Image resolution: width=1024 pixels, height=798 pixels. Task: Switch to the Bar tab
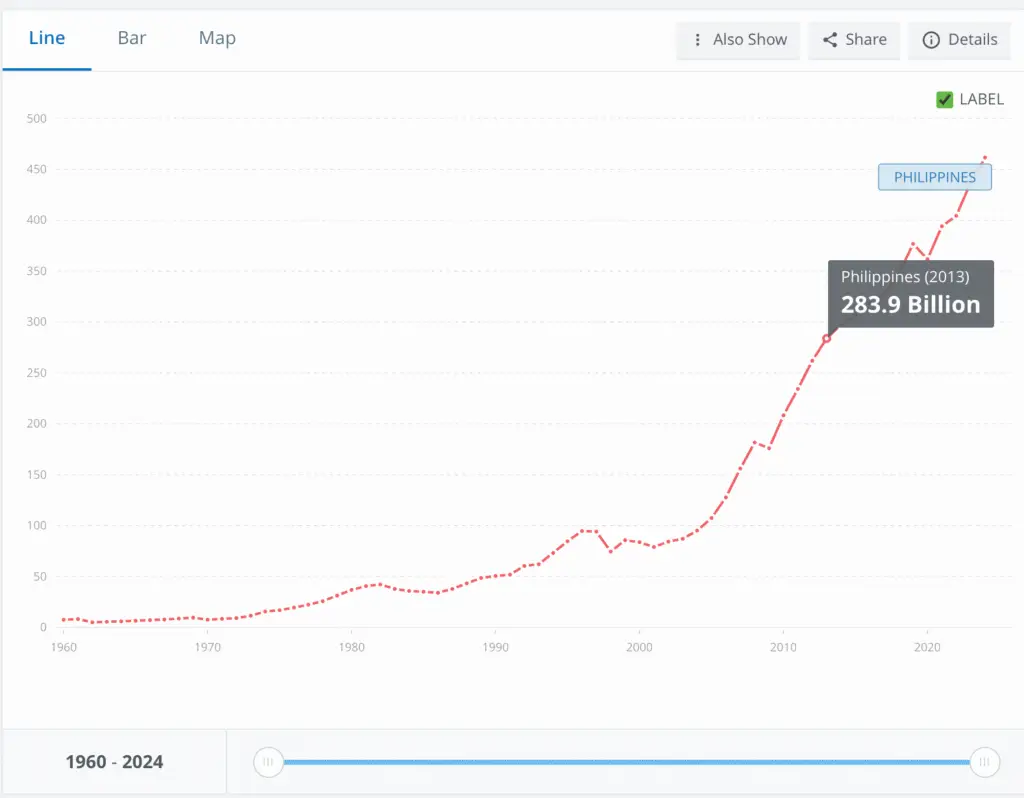[132, 38]
